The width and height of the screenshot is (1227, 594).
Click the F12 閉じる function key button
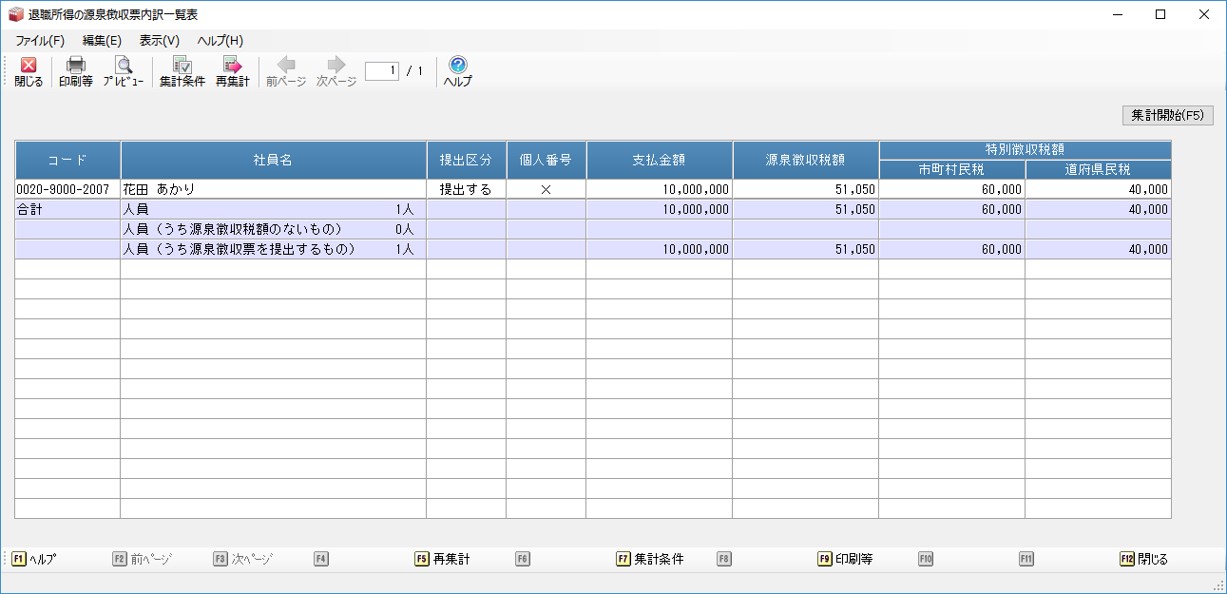coord(1144,560)
